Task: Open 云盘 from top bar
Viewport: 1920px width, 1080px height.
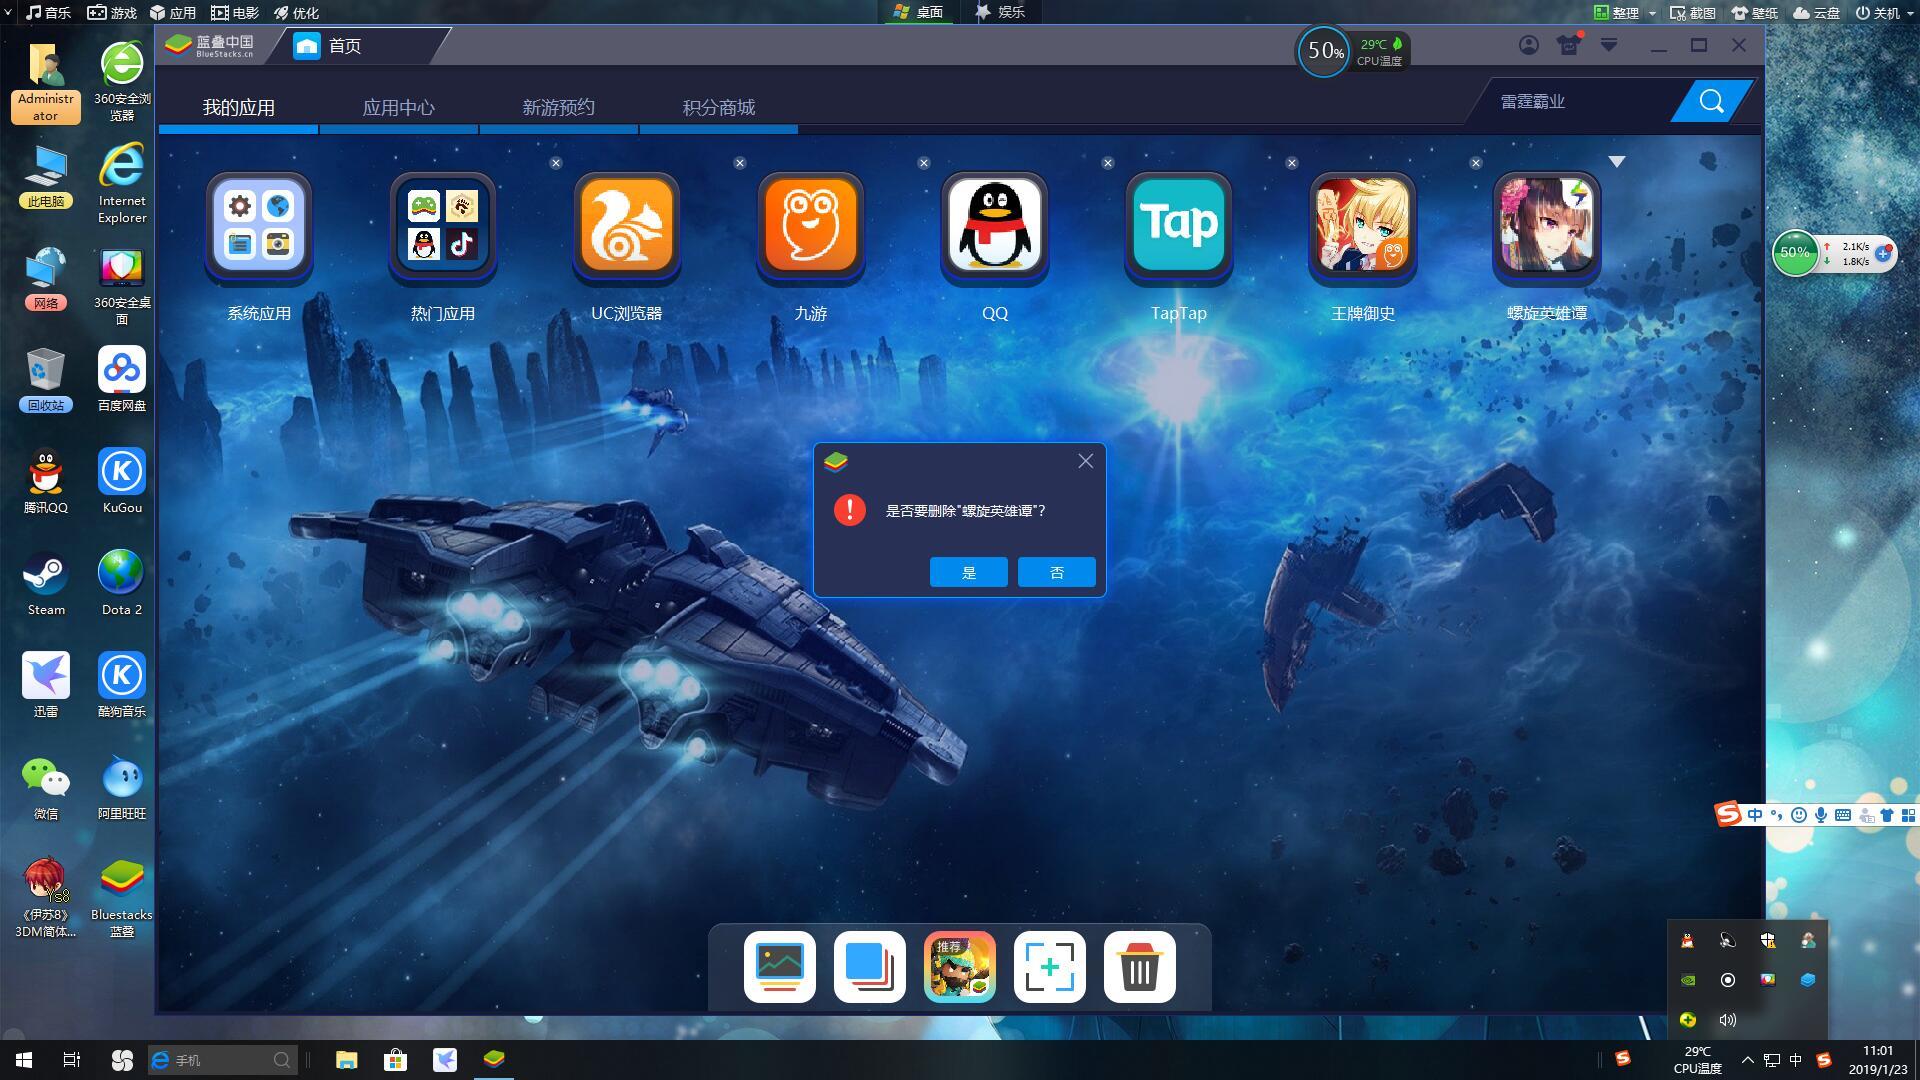Action: (1817, 13)
